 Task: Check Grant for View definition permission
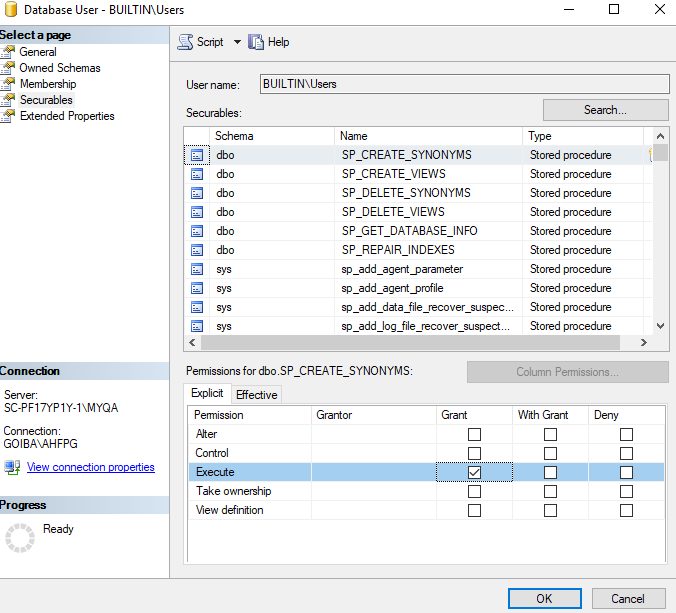pos(474,510)
